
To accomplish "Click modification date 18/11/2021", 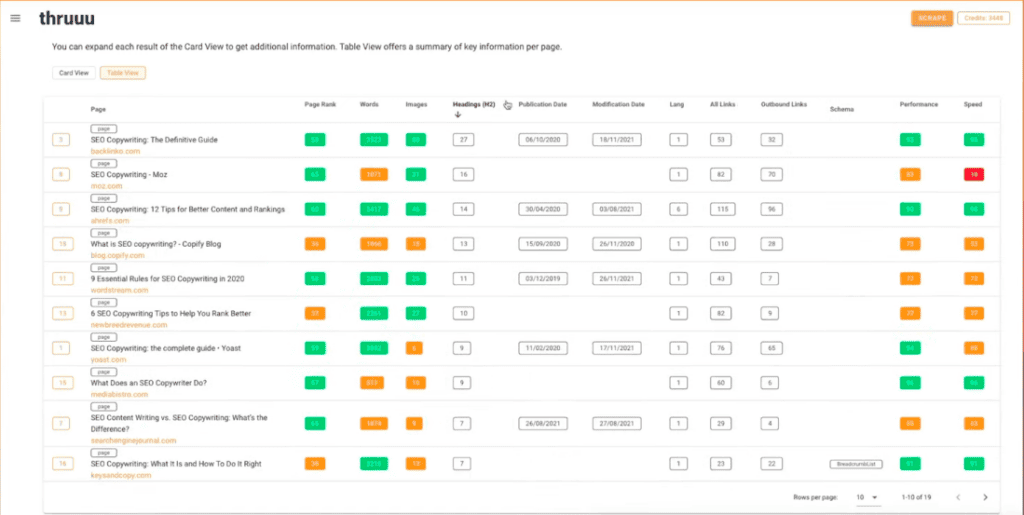I will pyautogui.click(x=617, y=140).
